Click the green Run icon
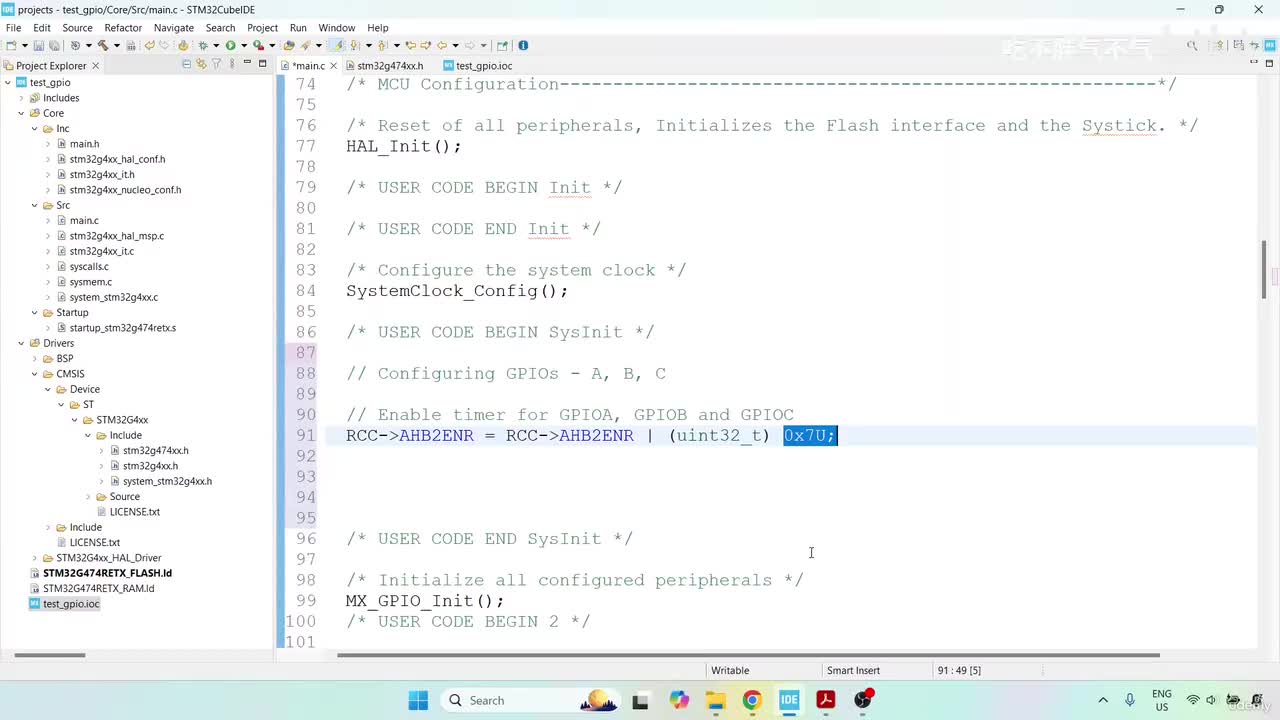The image size is (1280, 720). pos(230,45)
